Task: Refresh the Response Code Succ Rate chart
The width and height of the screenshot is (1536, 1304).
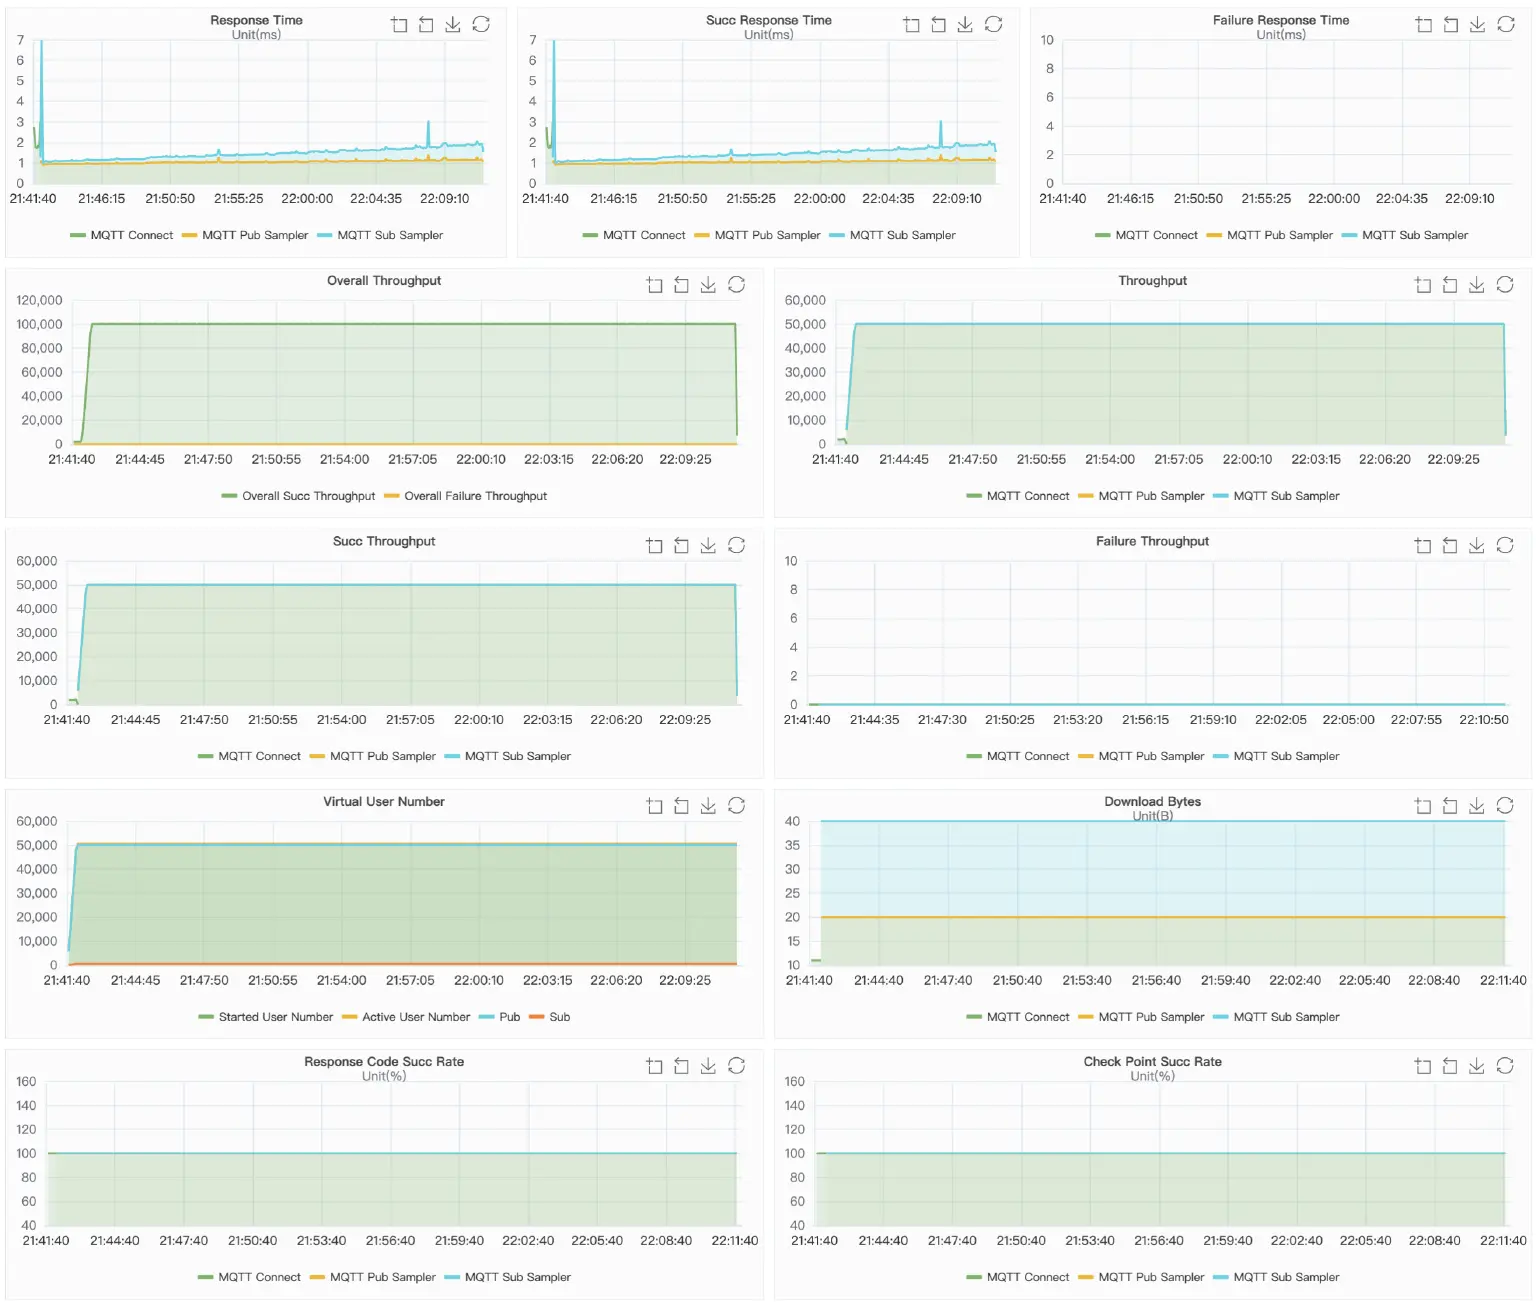Action: [x=736, y=1066]
